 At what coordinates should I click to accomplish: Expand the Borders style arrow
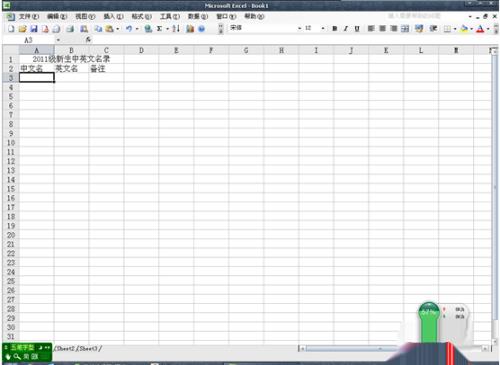455,29
